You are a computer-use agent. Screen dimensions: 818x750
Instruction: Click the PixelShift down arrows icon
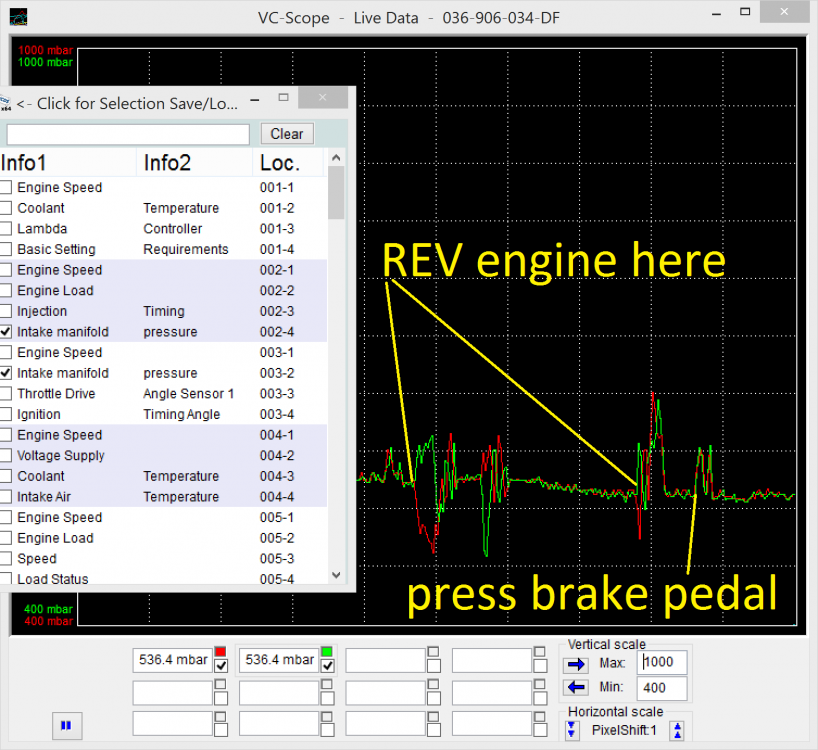point(572,730)
